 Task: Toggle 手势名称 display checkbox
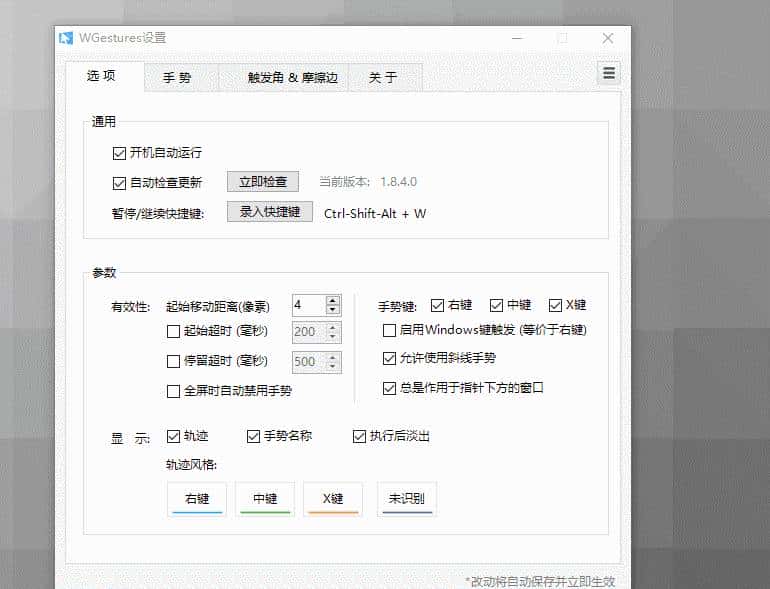point(253,436)
